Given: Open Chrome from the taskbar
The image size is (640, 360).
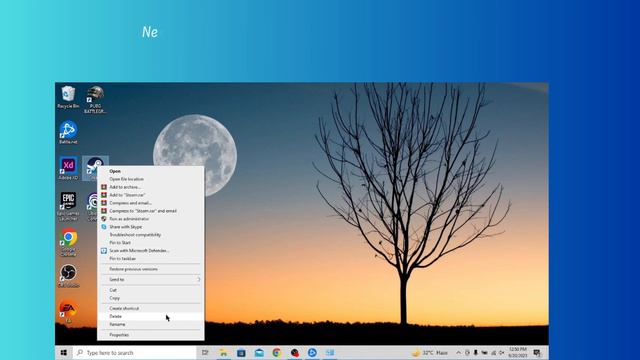Looking at the screenshot, I should 277,353.
